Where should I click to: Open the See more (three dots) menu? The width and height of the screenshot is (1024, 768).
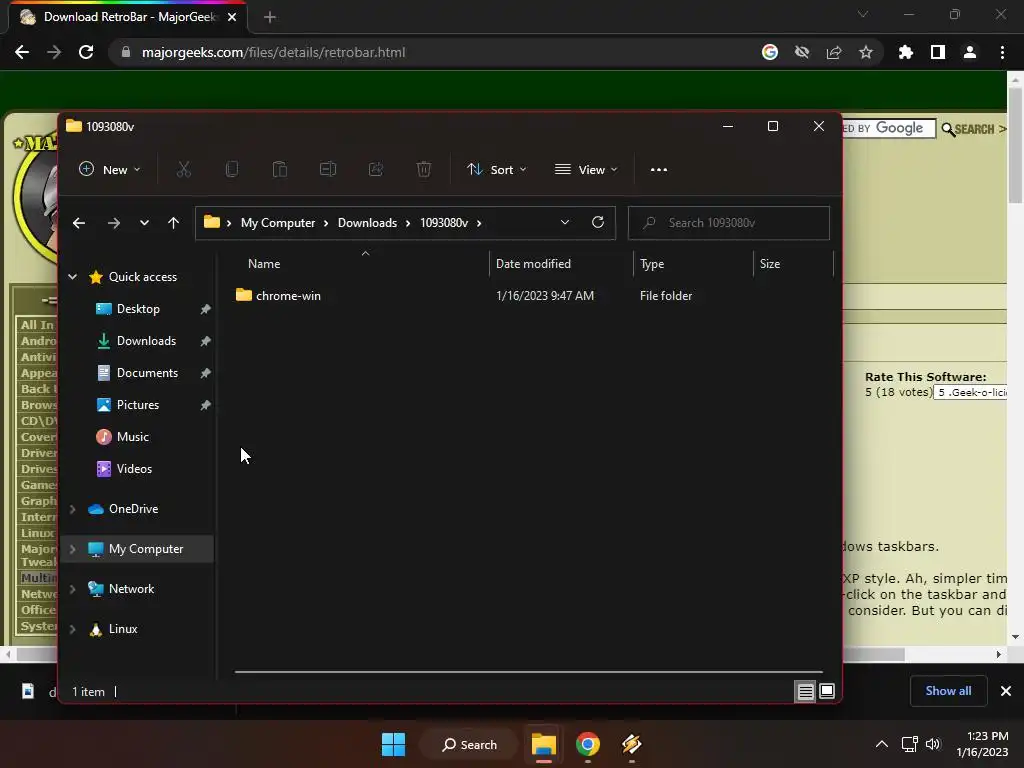click(x=659, y=170)
